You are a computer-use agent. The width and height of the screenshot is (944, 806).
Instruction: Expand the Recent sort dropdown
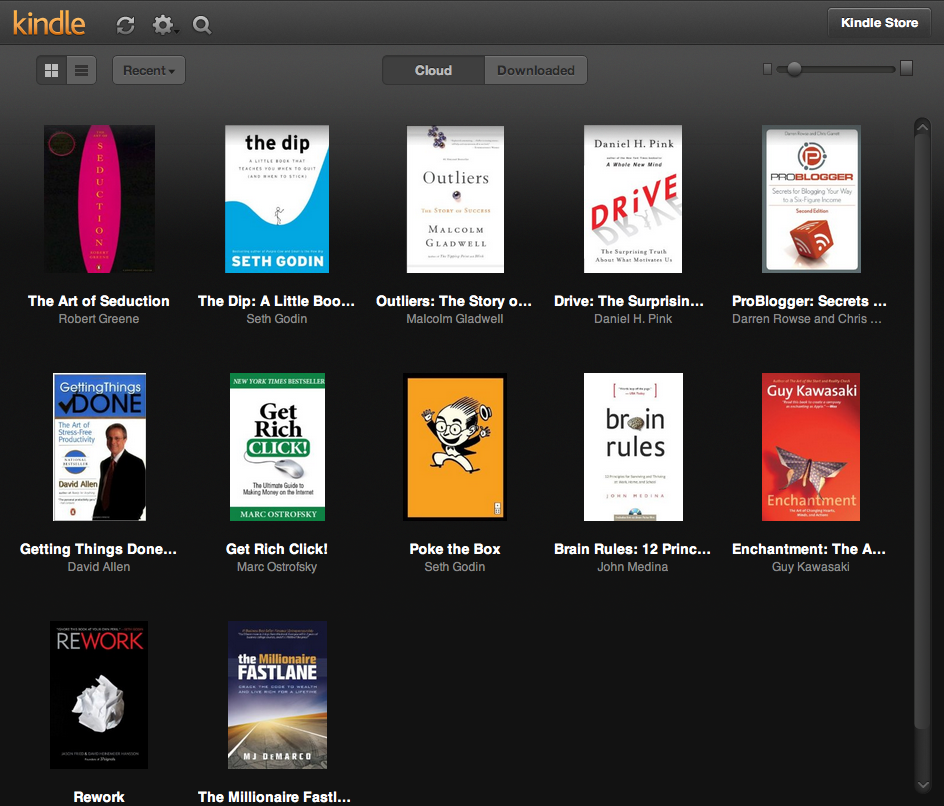pyautogui.click(x=149, y=70)
